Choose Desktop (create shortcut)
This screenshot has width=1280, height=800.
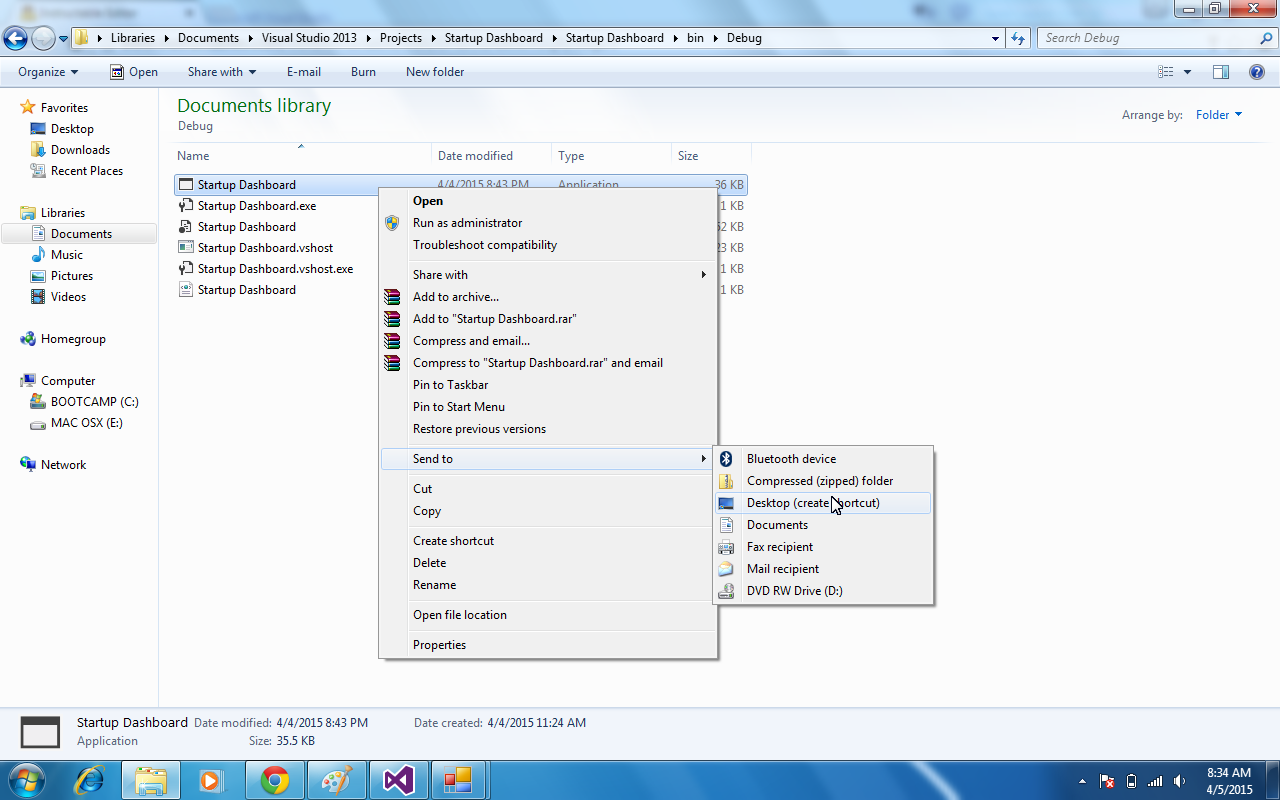(824, 503)
